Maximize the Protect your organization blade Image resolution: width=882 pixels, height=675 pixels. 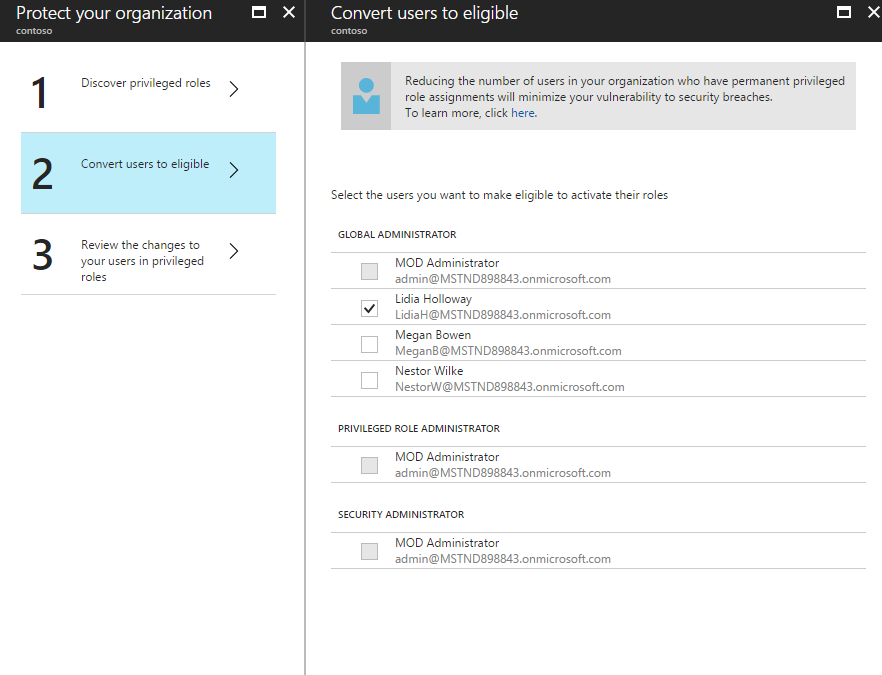[259, 12]
